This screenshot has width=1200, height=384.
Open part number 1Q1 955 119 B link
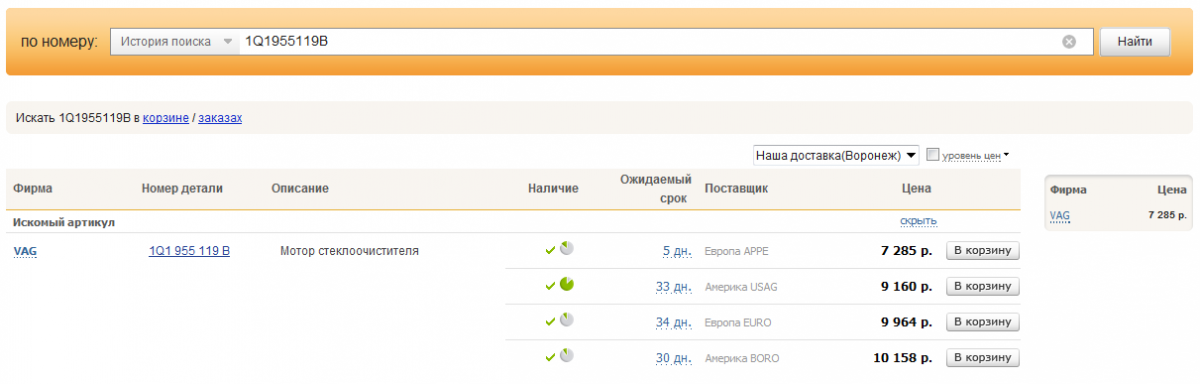point(190,251)
